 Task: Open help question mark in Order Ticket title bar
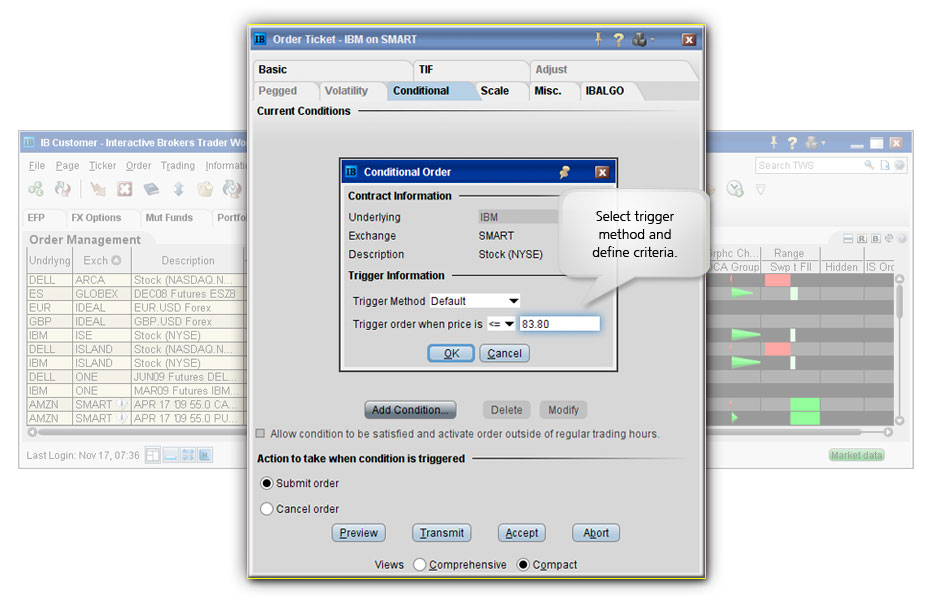coord(618,40)
